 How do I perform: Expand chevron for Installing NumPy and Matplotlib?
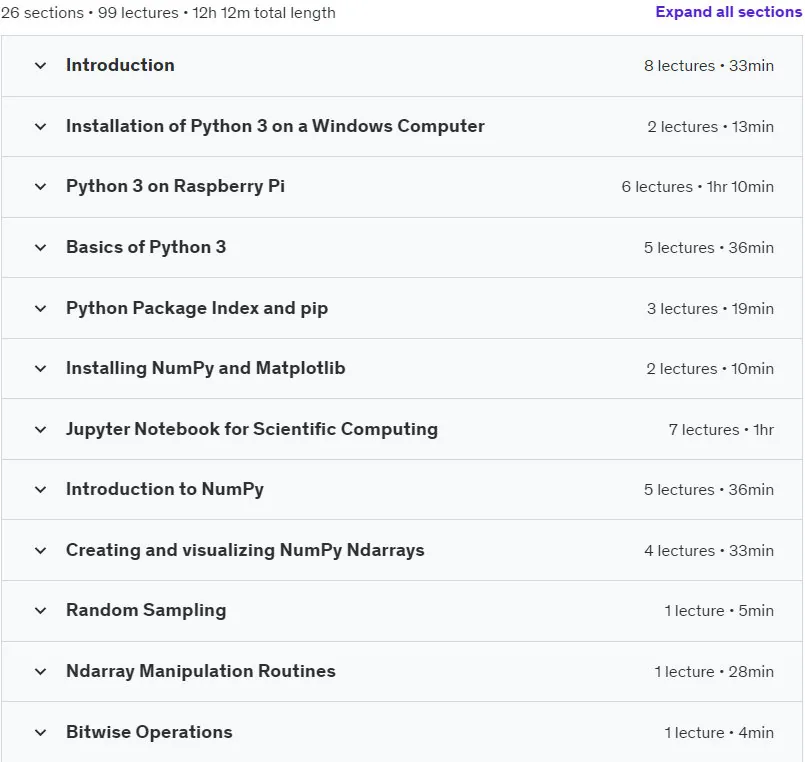coord(41,369)
